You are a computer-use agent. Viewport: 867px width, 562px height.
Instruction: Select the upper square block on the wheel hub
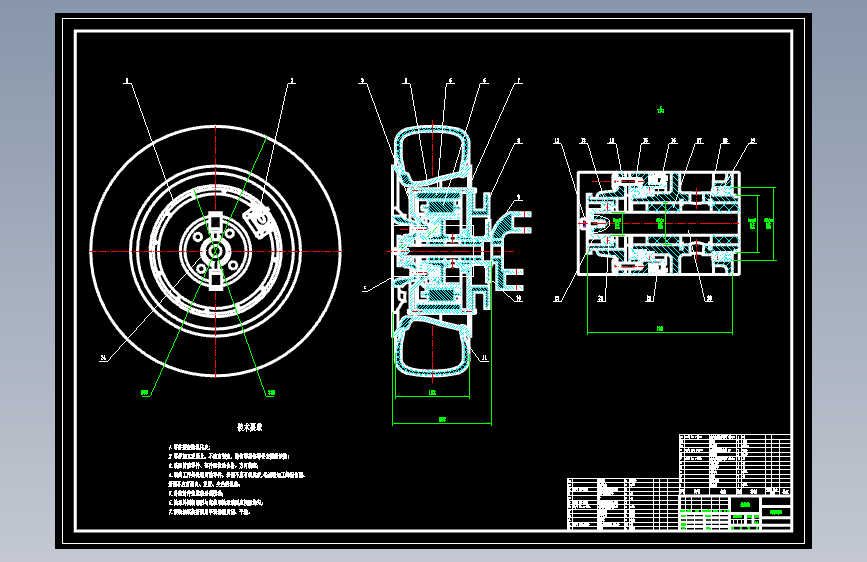(215, 222)
